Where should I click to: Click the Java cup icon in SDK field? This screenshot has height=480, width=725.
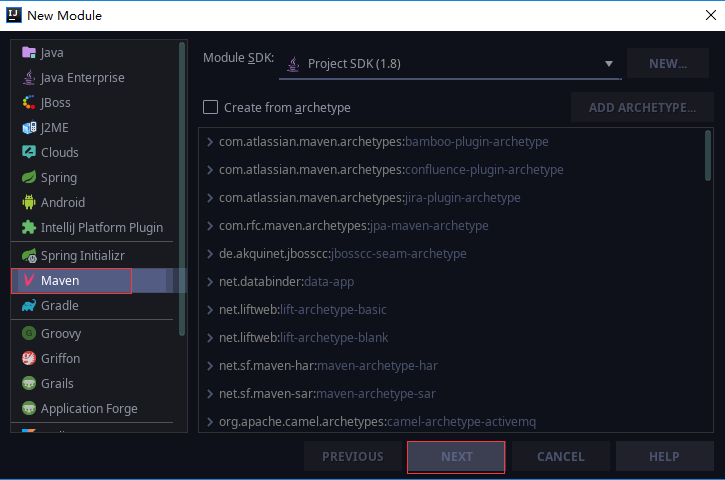pos(293,64)
